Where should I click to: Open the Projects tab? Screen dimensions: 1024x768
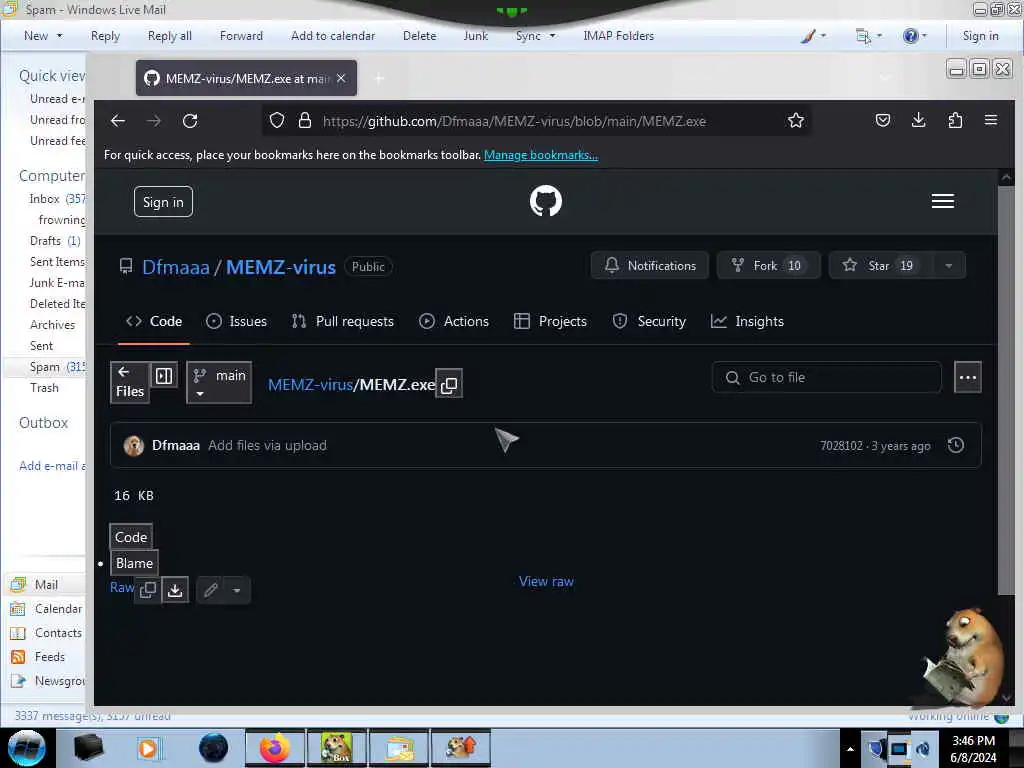(551, 321)
